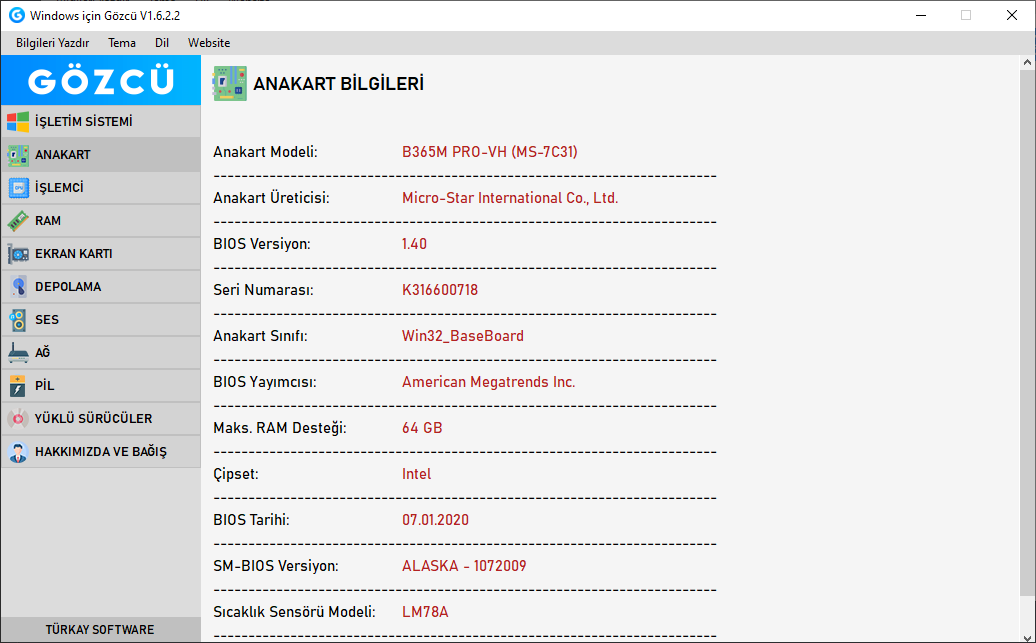The width and height of the screenshot is (1036, 643).
Task: Click the Windows flag icon for İşletim Sistemi
Action: tap(18, 122)
